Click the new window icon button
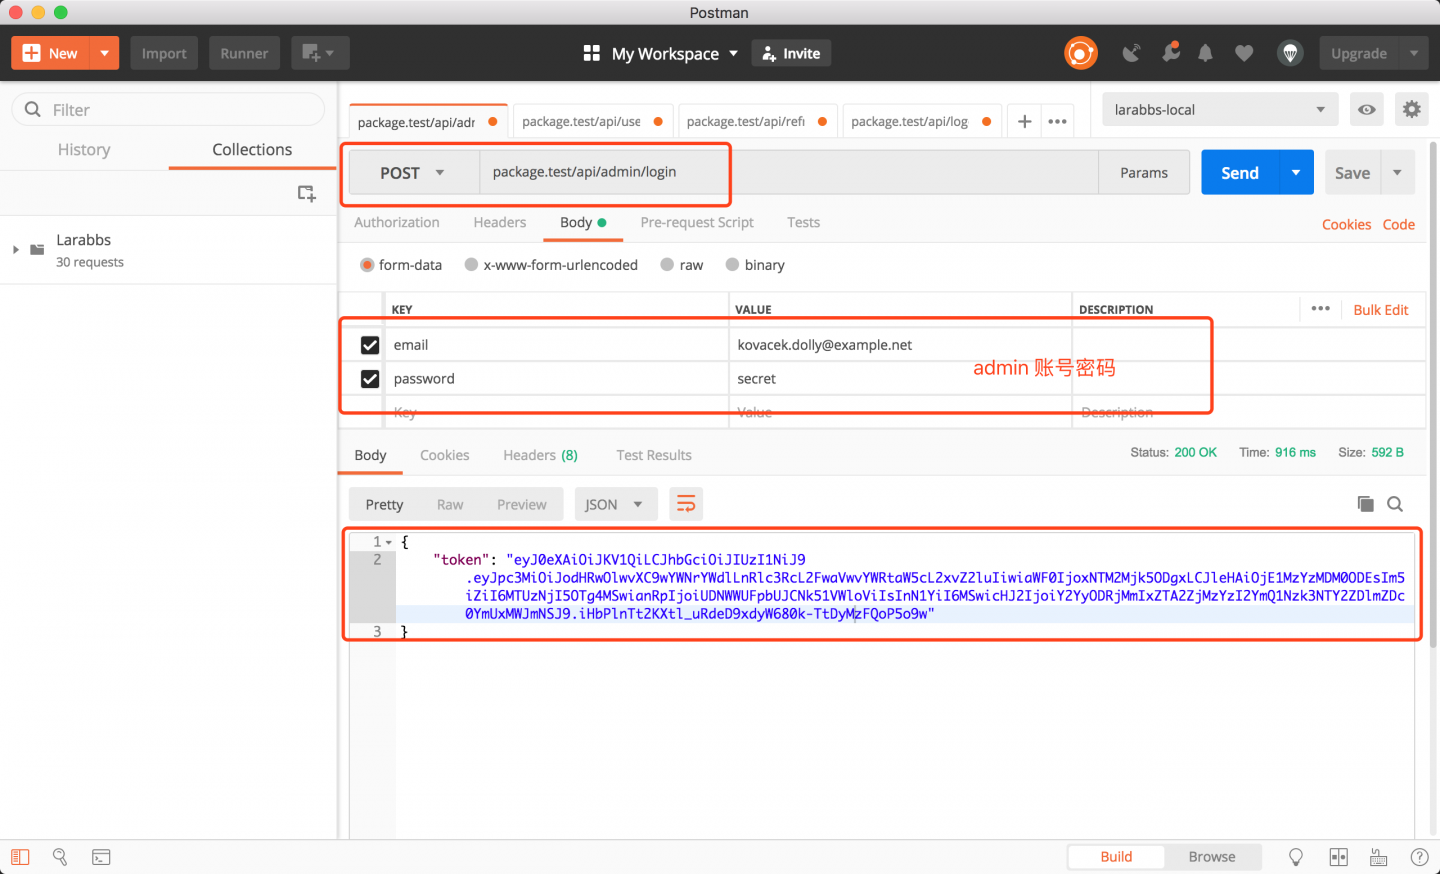1440x874 pixels. coord(320,53)
